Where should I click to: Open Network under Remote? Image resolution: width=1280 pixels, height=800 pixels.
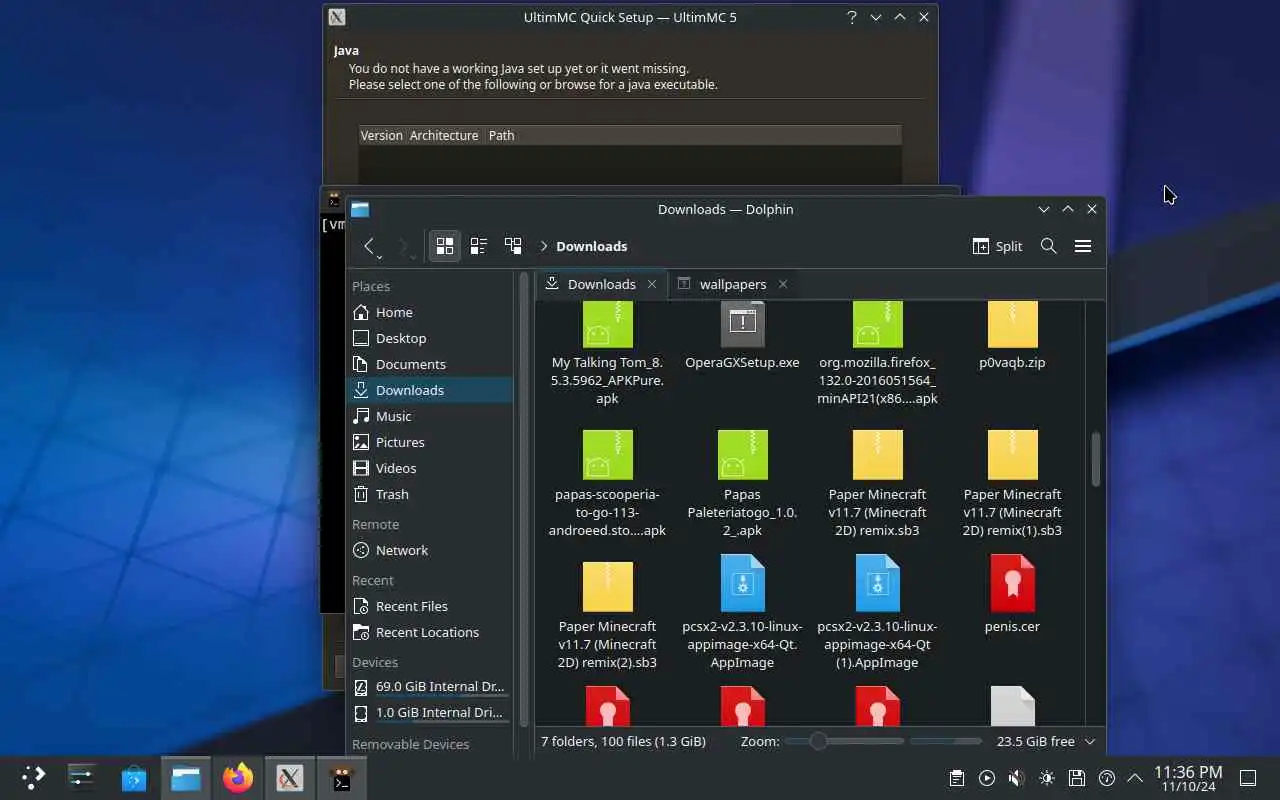click(430, 550)
